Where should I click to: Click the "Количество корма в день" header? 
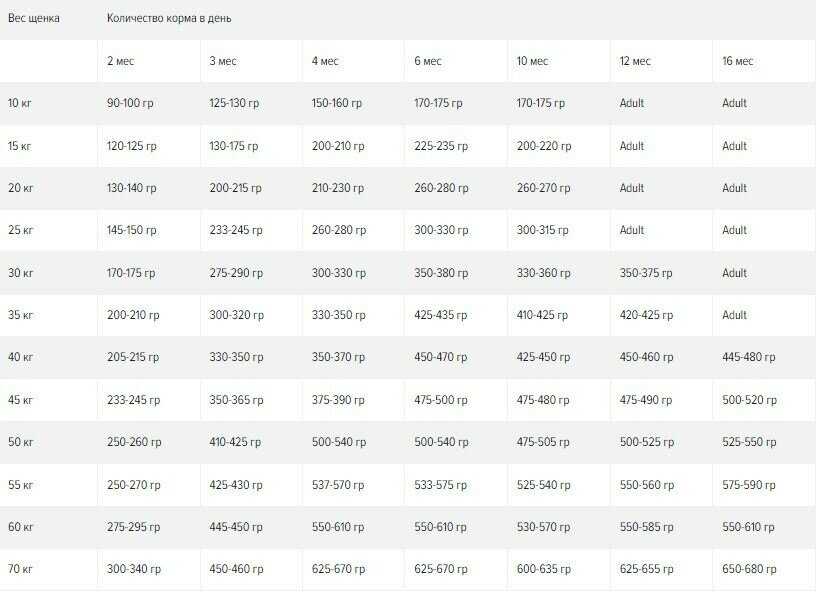click(x=170, y=18)
